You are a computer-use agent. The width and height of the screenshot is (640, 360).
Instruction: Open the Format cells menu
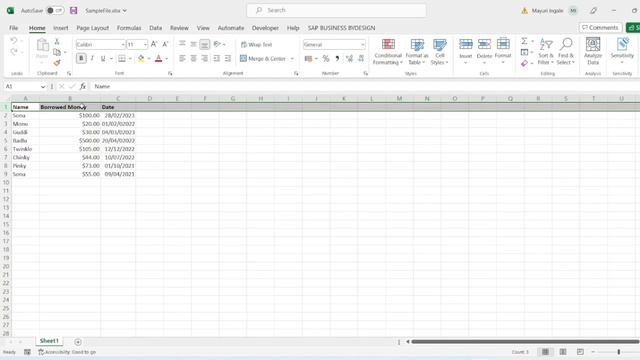(503, 51)
